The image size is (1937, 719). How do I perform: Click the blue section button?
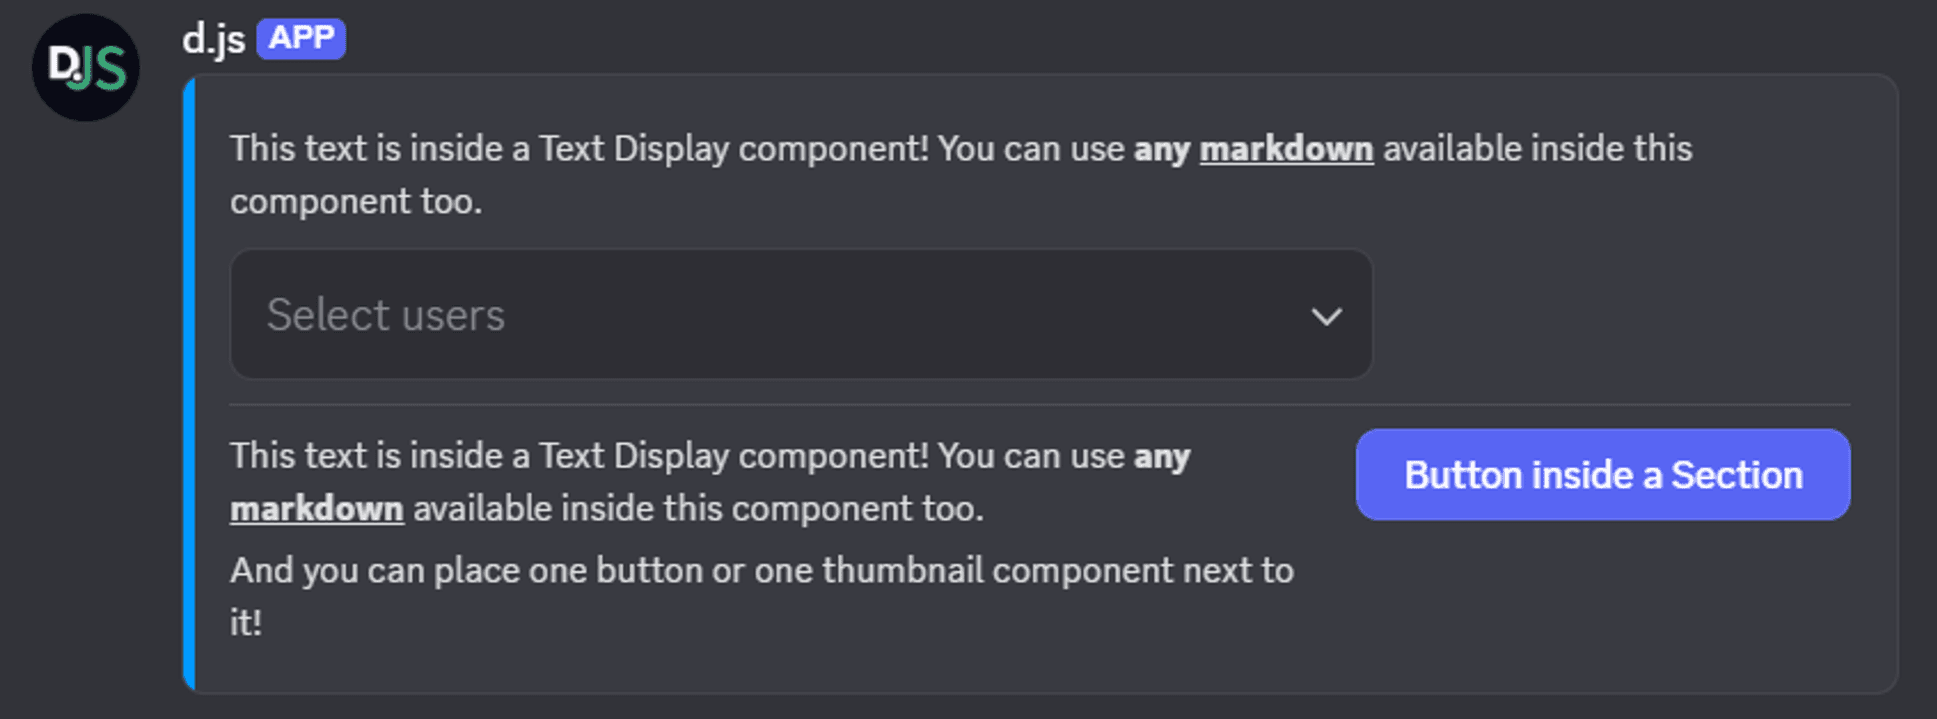[1601, 474]
